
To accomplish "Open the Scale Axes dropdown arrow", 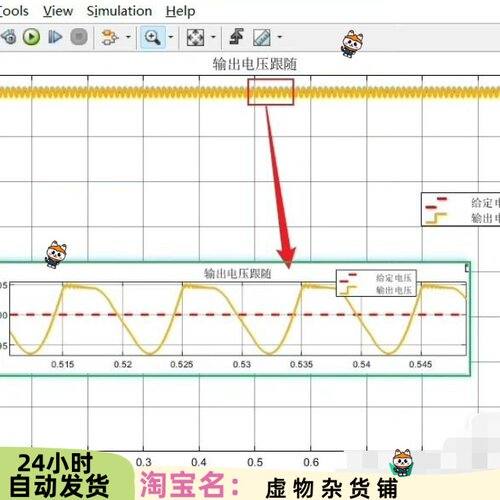I will 214,37.
